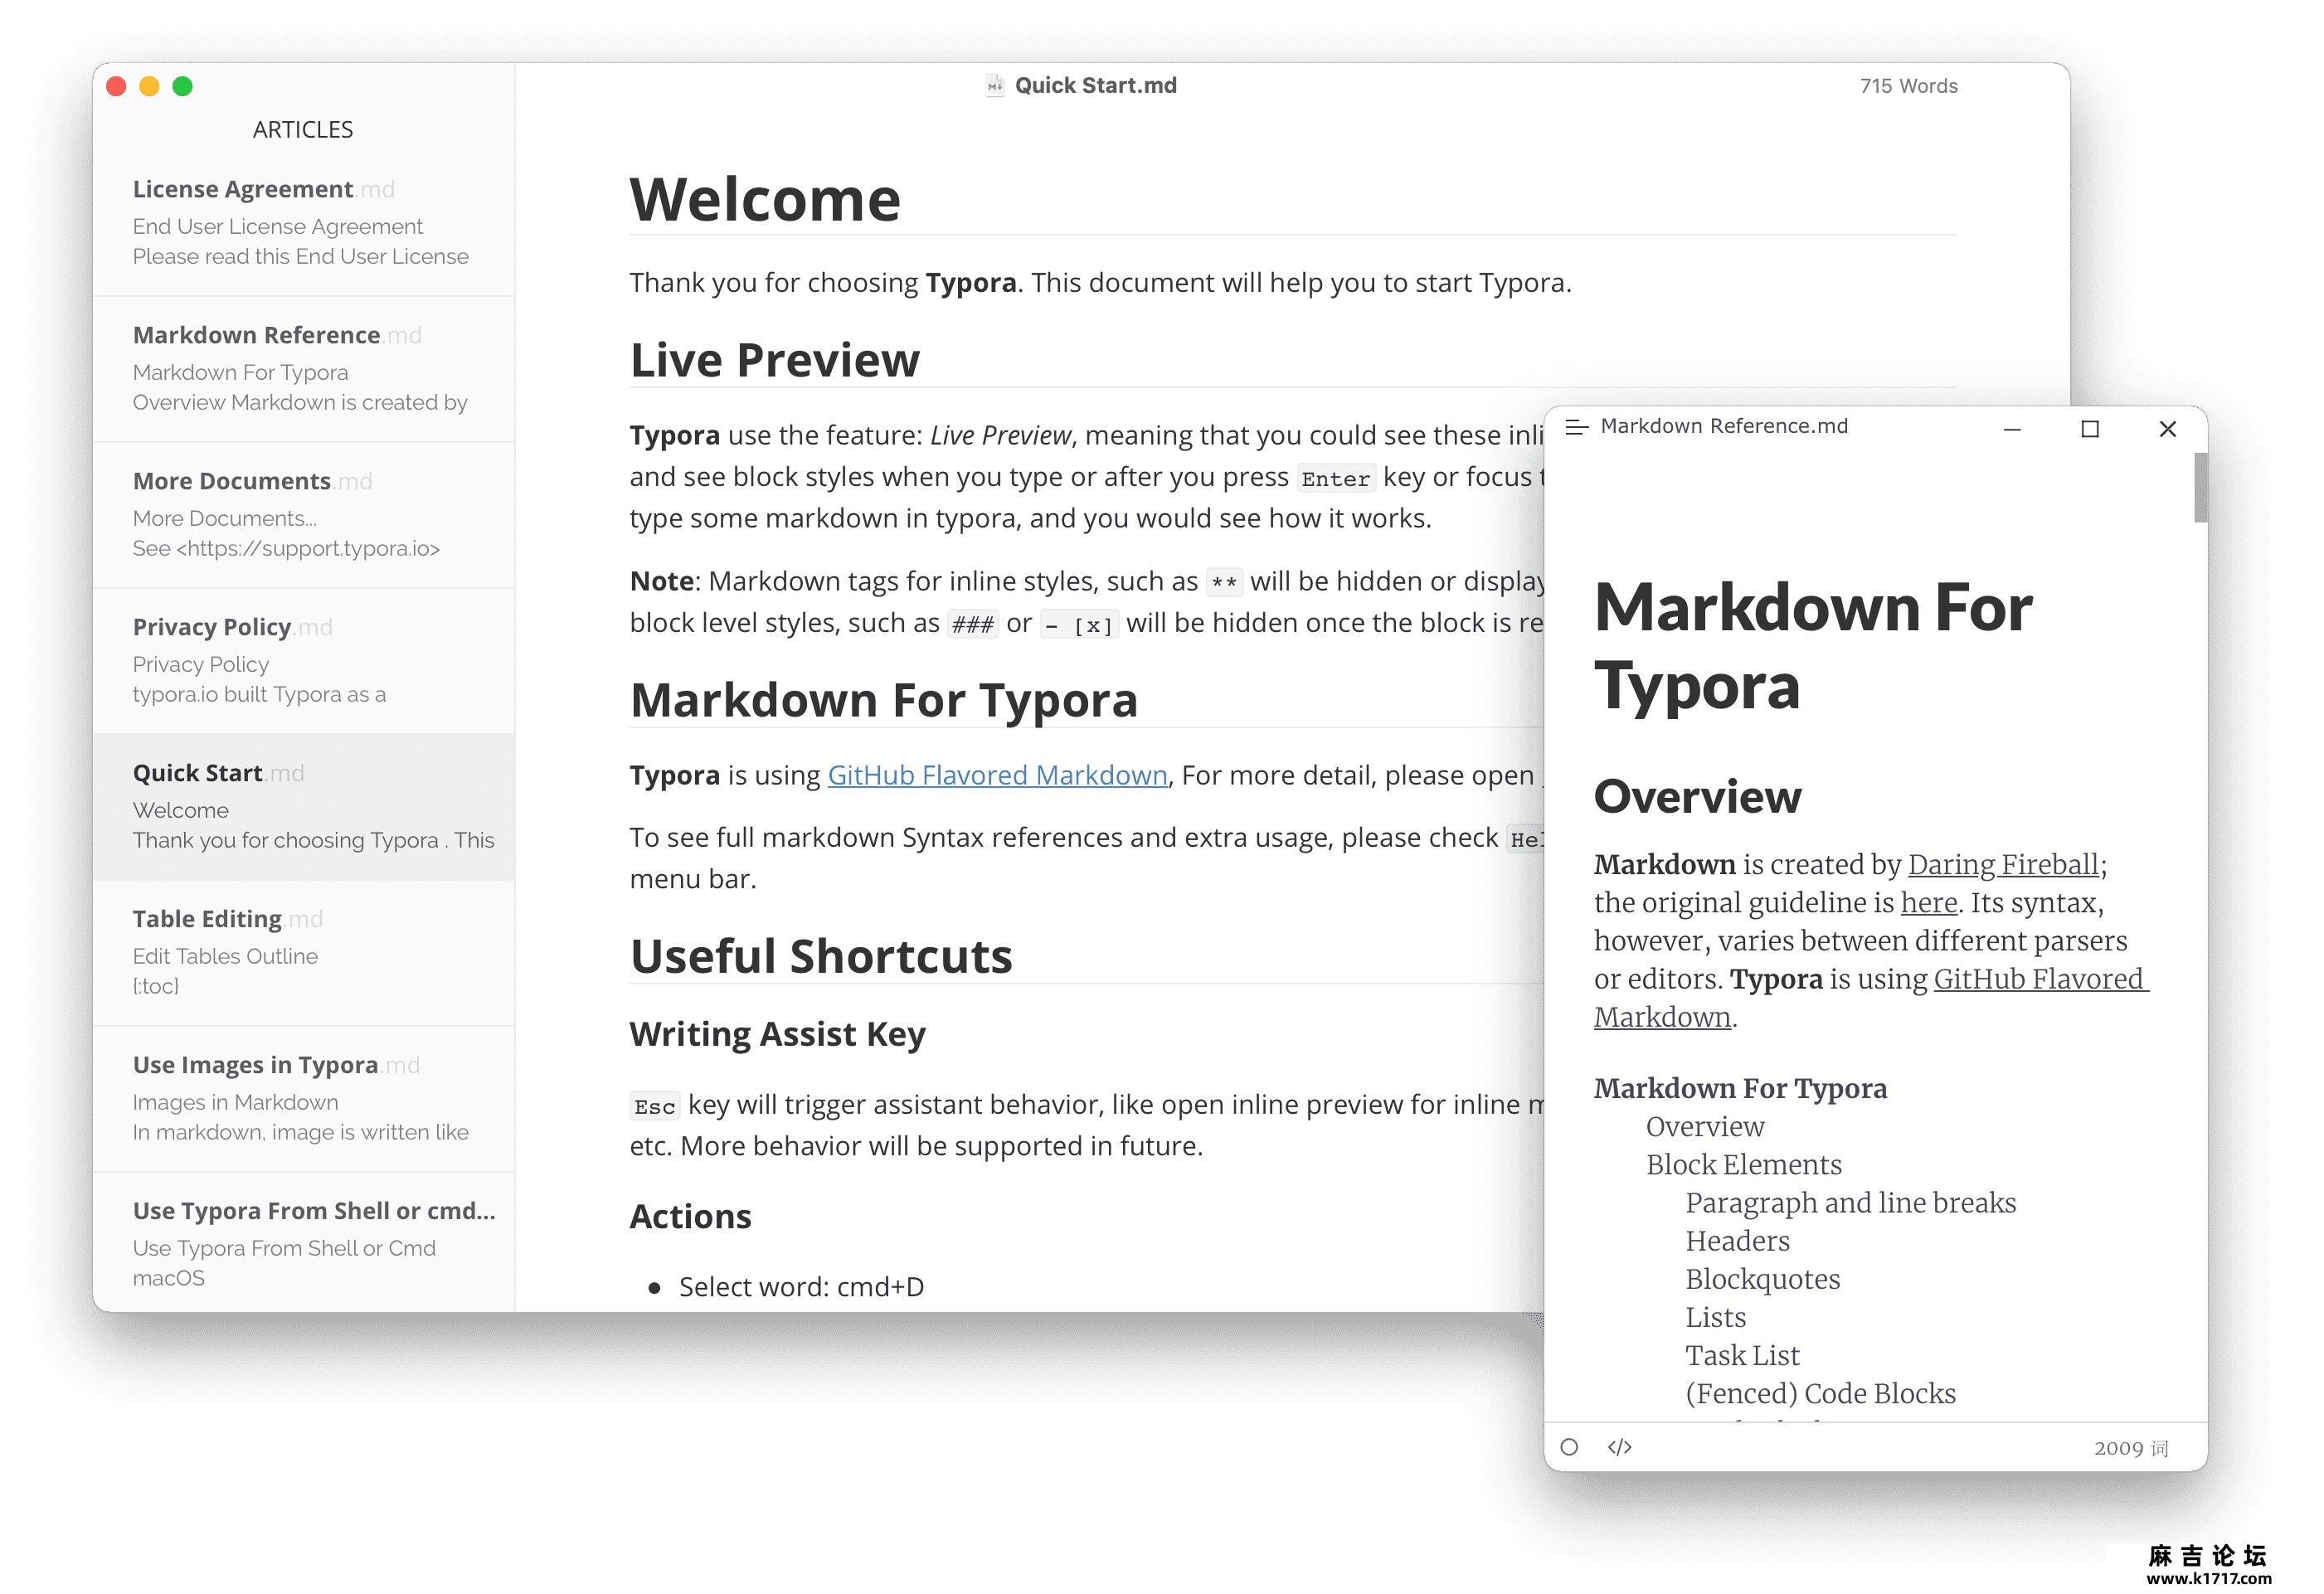The width and height of the screenshot is (2324, 1594).
Task: Click the Overview heading in Markdown Reference
Action: (1697, 796)
